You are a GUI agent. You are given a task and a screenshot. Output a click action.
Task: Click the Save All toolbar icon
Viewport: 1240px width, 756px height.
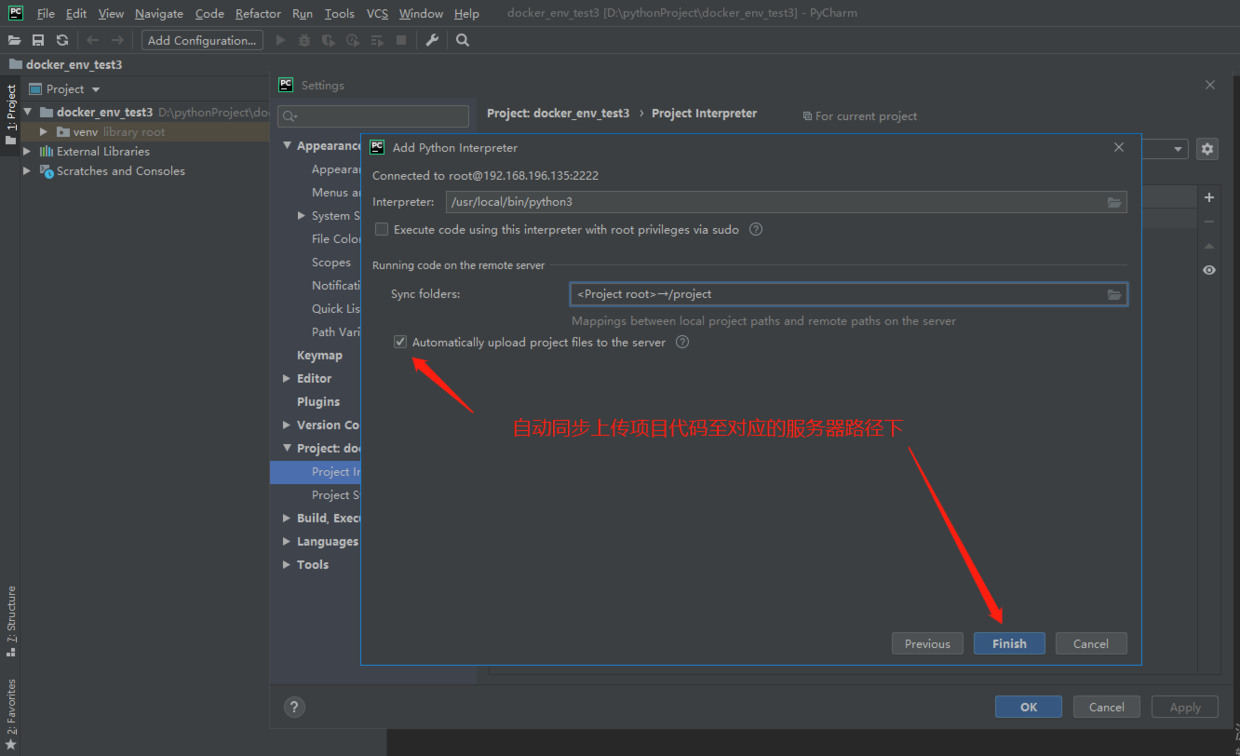pyautogui.click(x=38, y=40)
